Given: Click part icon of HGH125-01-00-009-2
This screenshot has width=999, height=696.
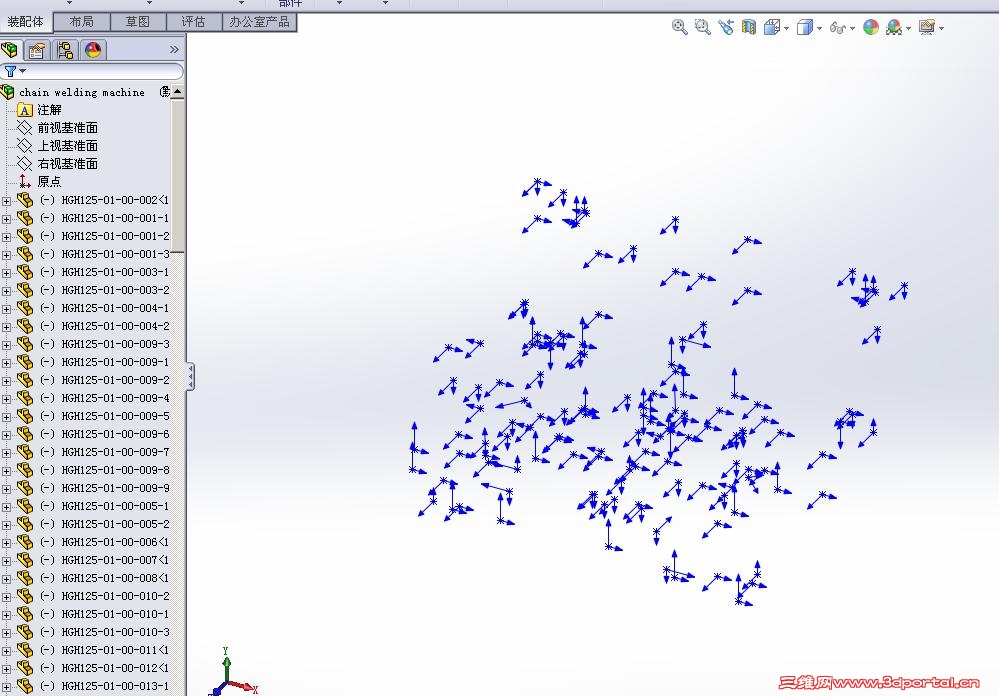Looking at the screenshot, I should pos(25,379).
